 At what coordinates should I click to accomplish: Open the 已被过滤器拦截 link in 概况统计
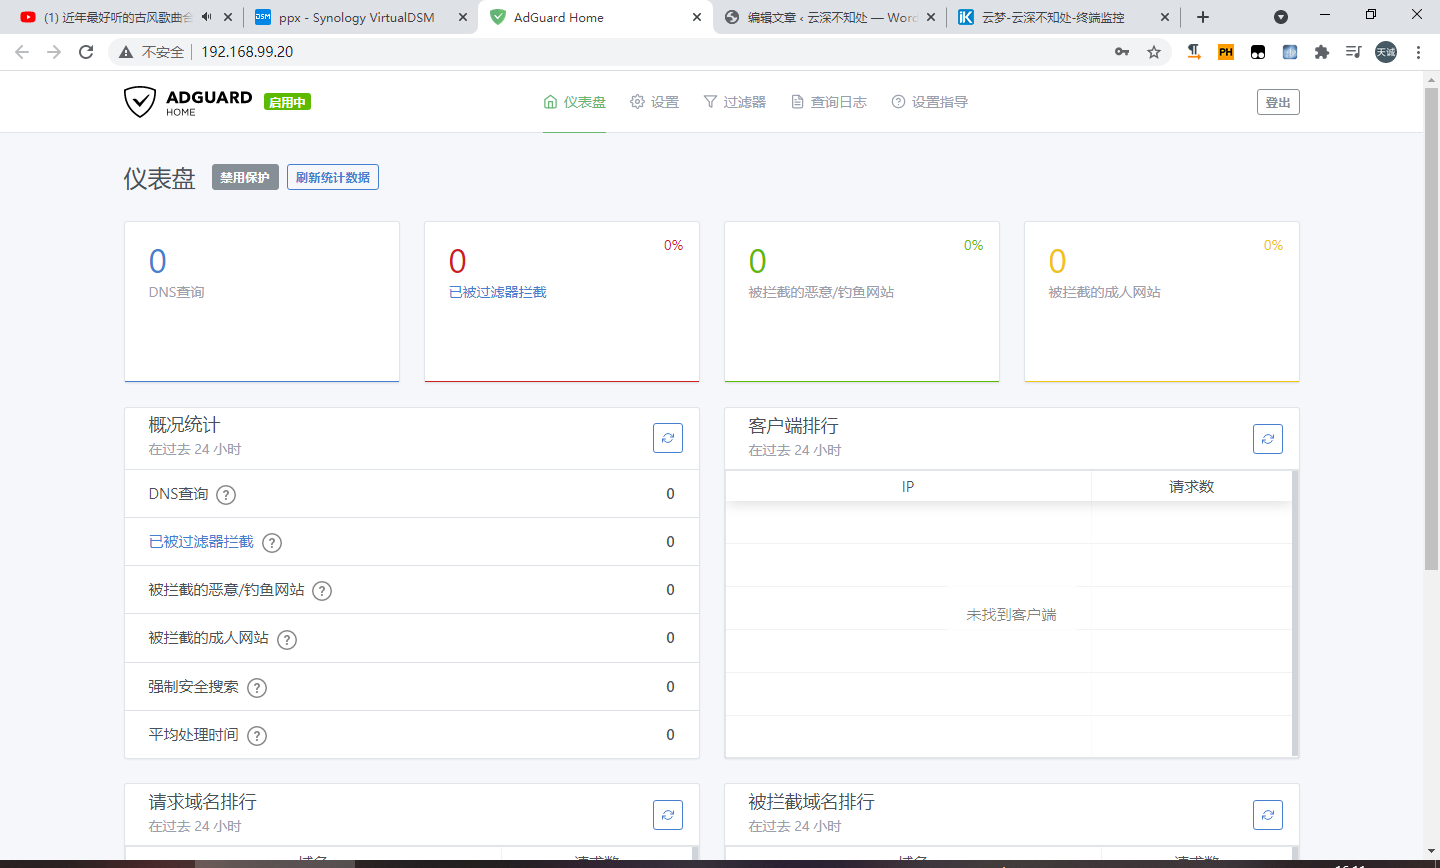[x=201, y=542]
